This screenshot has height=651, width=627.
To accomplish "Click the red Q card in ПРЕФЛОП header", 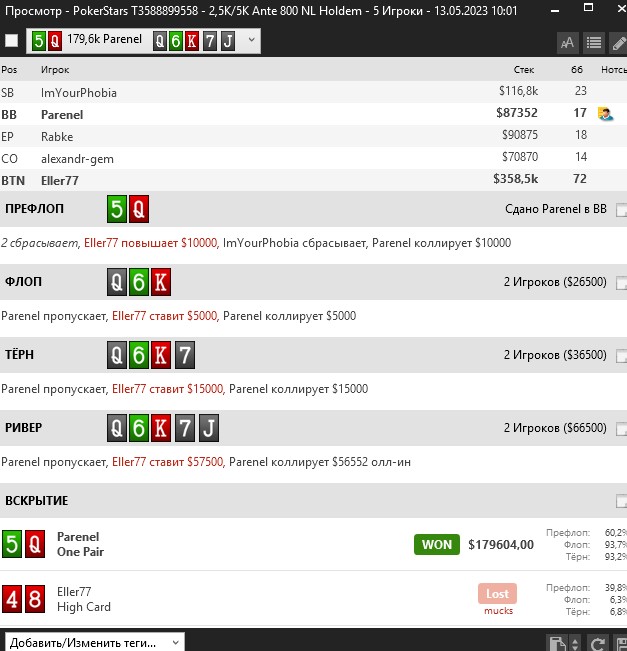I will (x=139, y=209).
